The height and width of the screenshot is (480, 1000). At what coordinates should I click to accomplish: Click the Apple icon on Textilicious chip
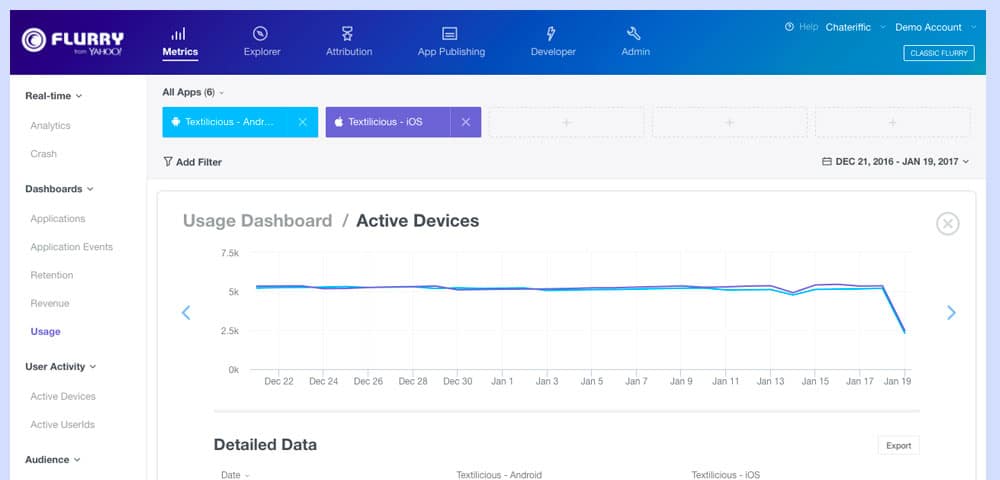339,122
